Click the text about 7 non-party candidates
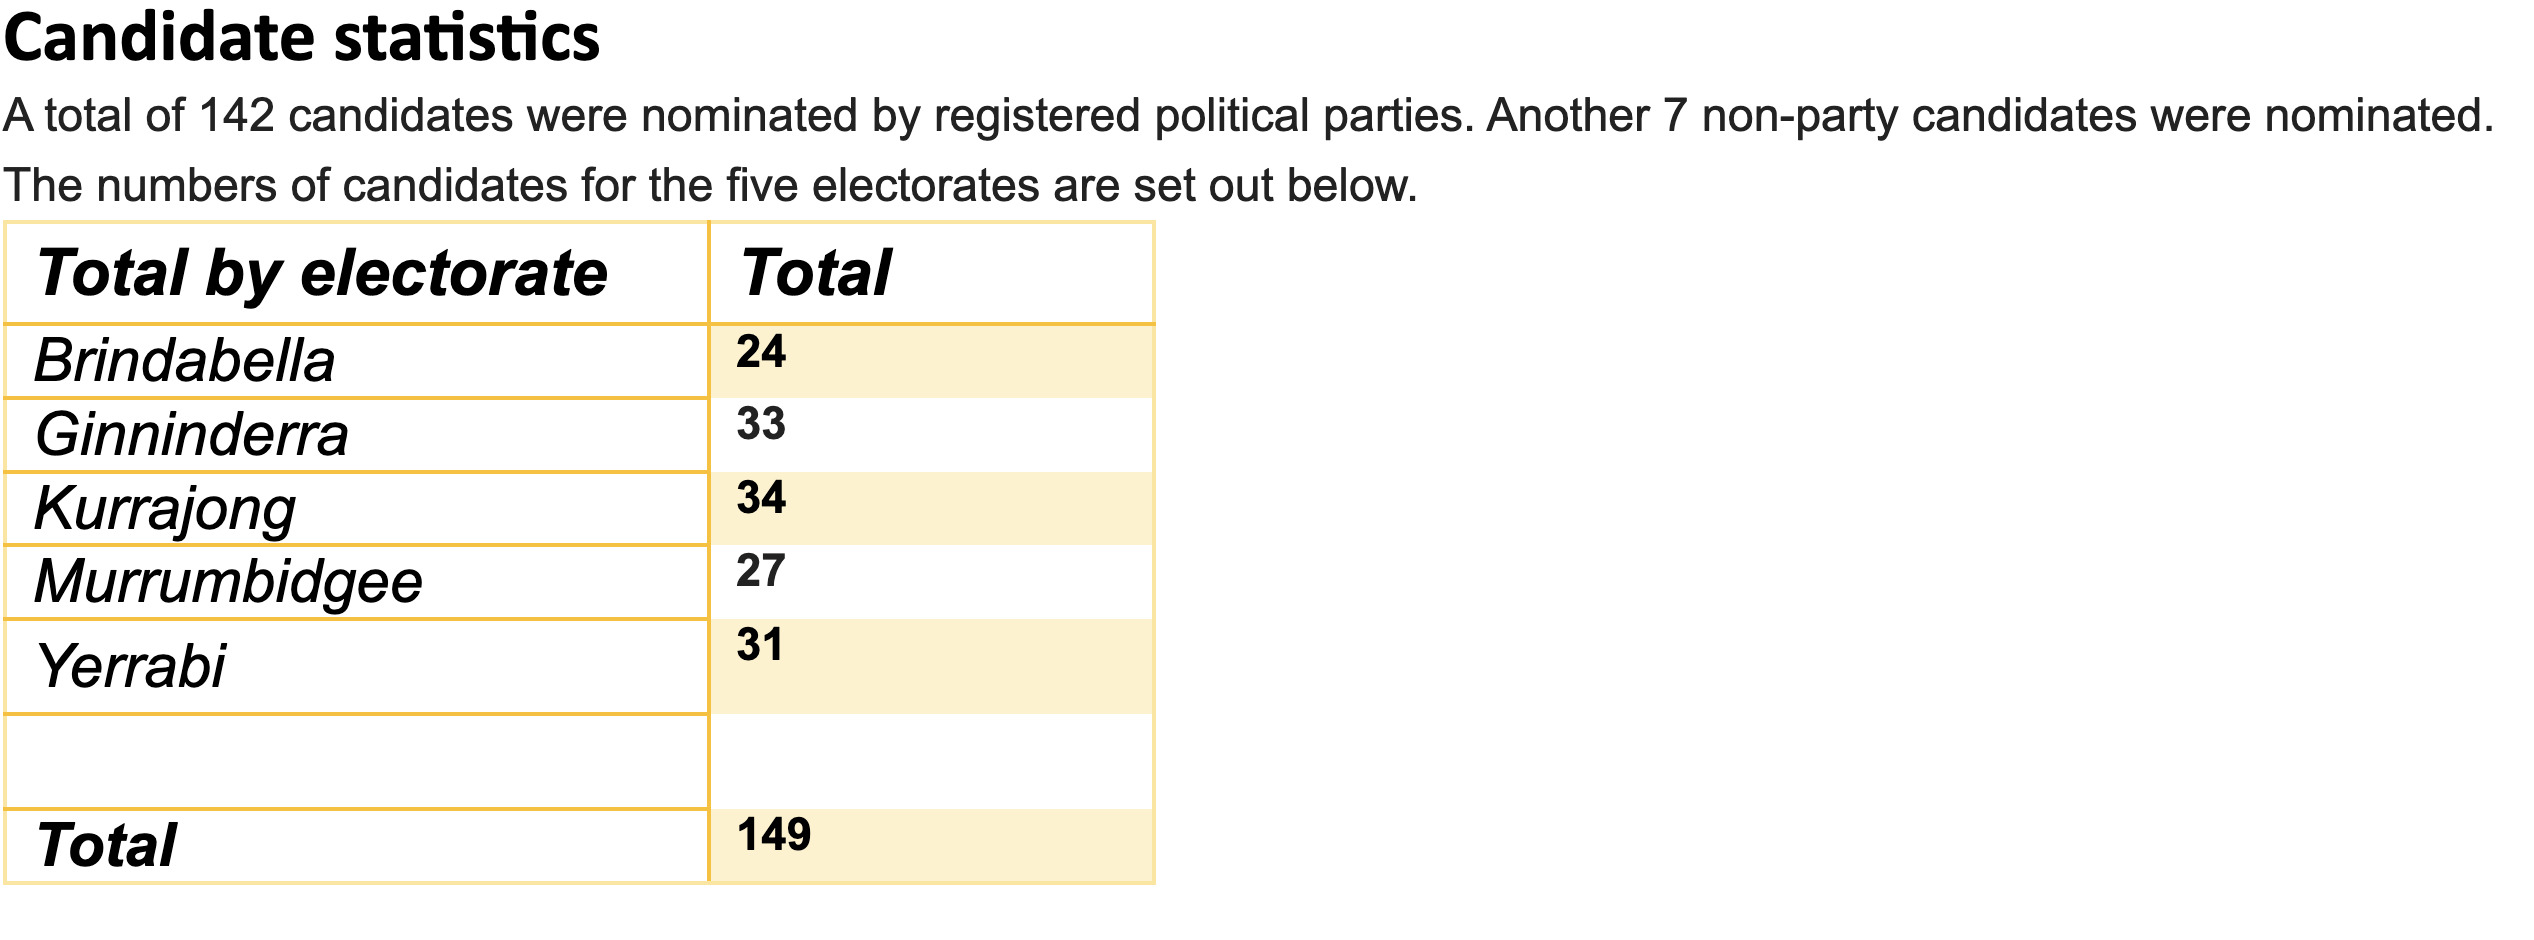 (1990, 116)
